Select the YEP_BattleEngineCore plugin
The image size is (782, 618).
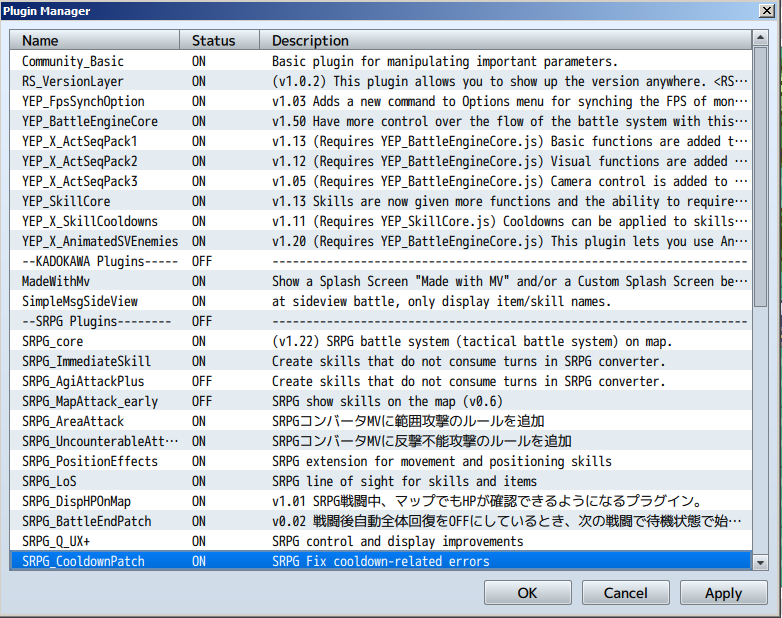pyautogui.click(x=381, y=121)
